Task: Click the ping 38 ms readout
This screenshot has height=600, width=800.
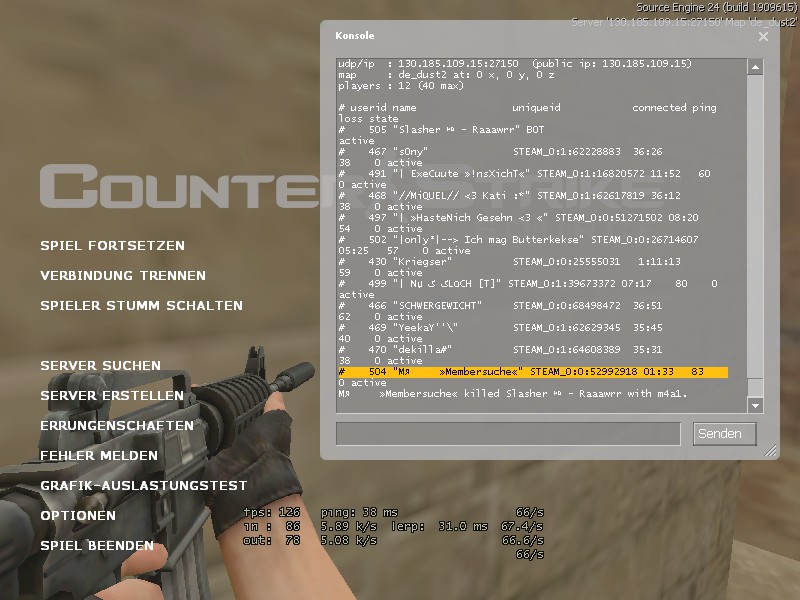Action: pyautogui.click(x=359, y=512)
